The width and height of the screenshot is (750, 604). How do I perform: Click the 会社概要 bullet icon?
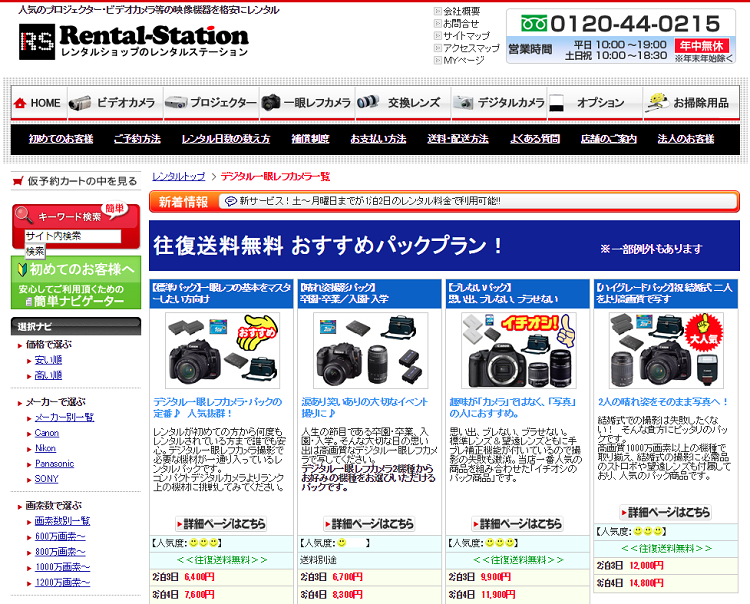438,11
